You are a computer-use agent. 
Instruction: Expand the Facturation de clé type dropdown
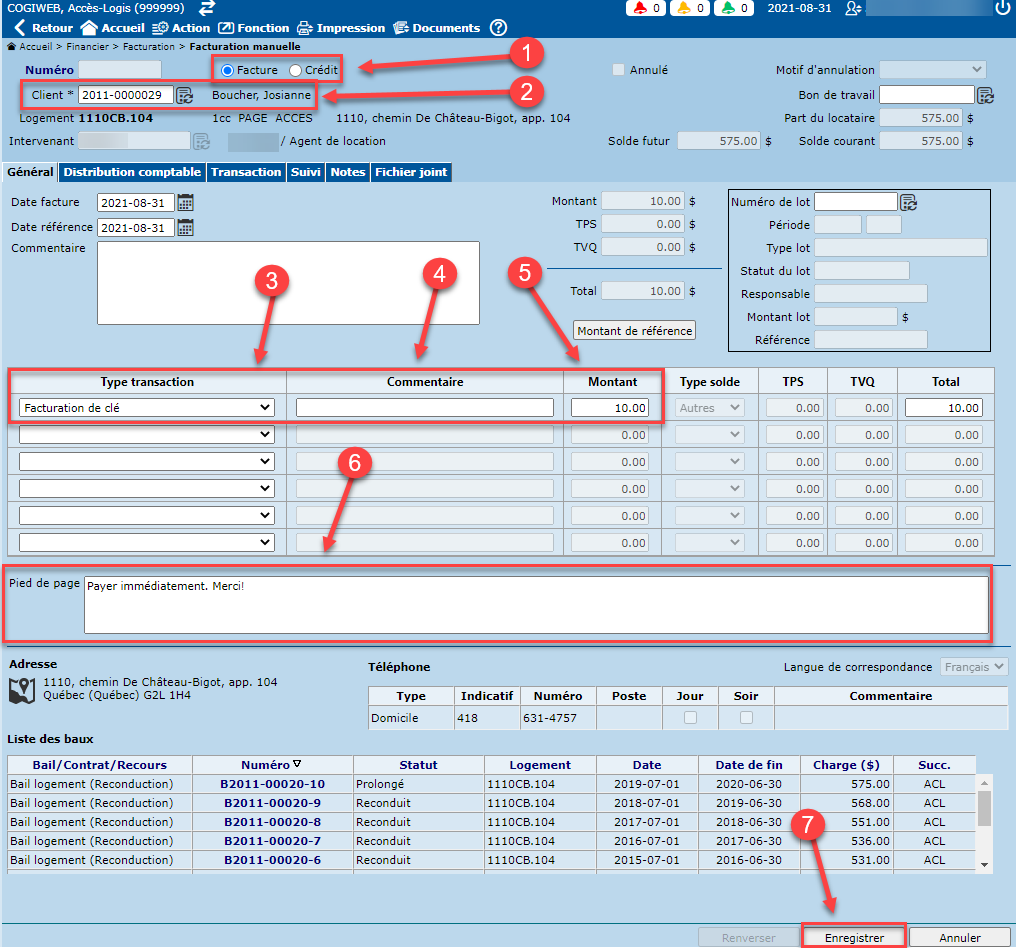[146, 408]
